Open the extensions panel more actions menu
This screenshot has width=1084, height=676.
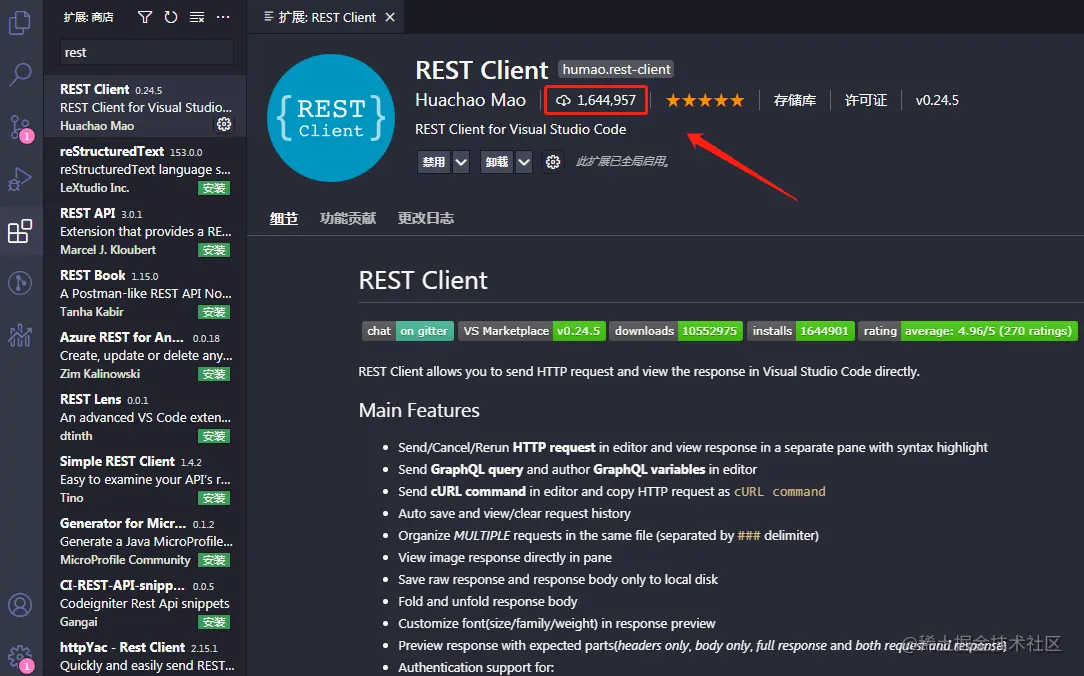[223, 17]
